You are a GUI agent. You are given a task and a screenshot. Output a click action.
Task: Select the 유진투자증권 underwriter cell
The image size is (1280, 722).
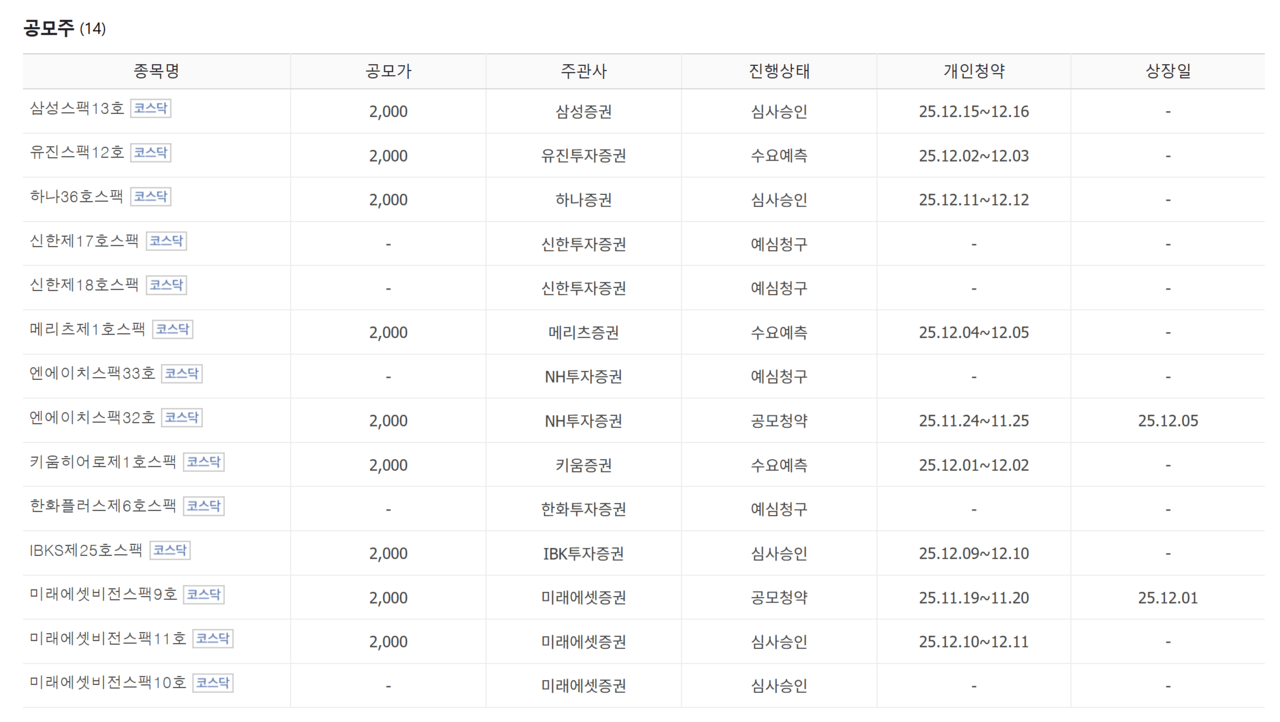[x=584, y=155]
